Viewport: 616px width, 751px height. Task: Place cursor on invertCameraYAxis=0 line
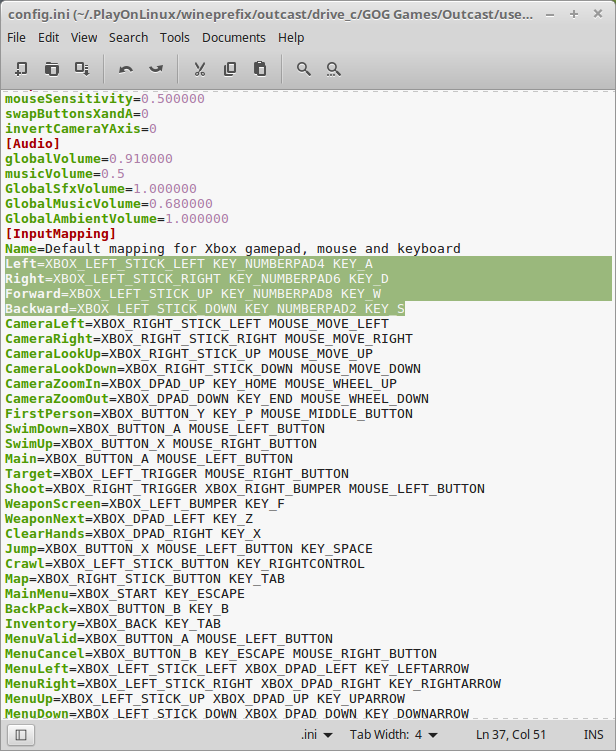[x=81, y=129]
